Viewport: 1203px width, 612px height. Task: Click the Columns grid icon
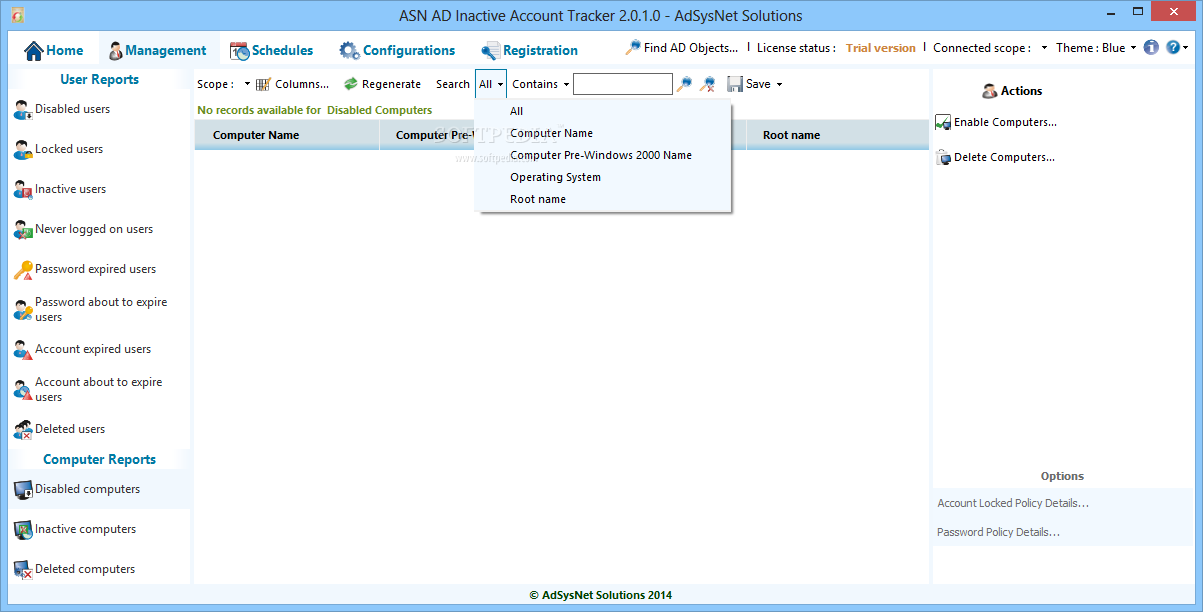point(263,84)
